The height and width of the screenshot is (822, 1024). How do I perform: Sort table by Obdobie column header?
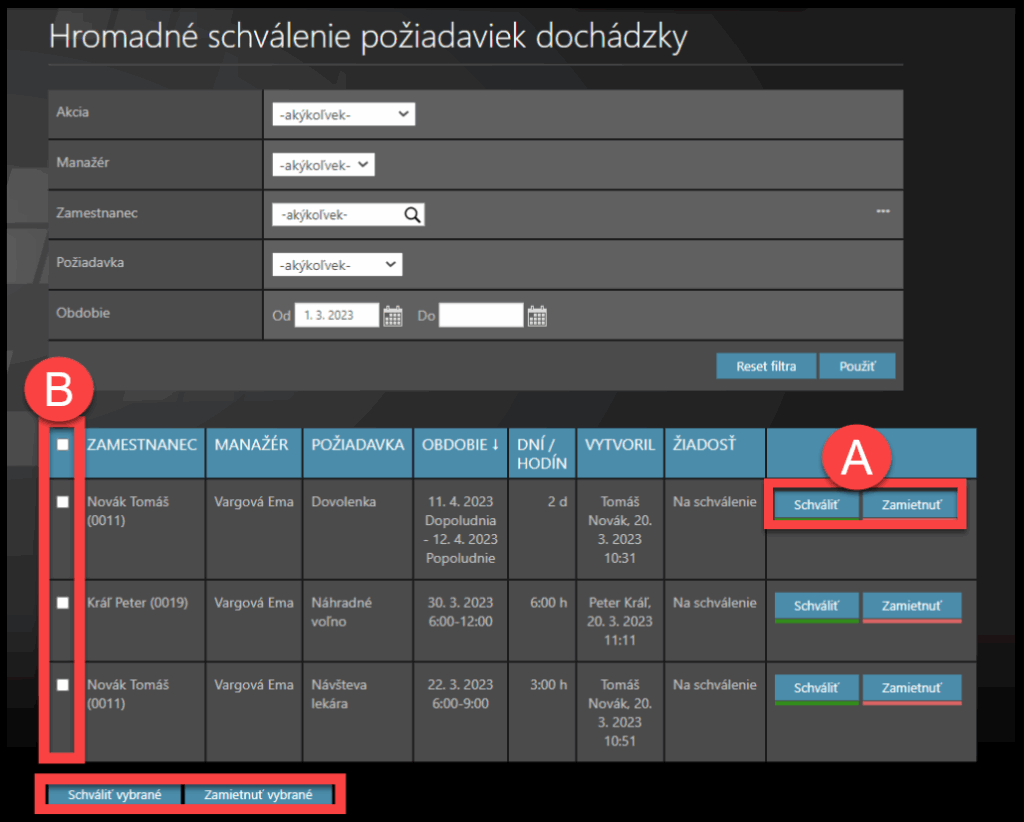pyautogui.click(x=460, y=445)
